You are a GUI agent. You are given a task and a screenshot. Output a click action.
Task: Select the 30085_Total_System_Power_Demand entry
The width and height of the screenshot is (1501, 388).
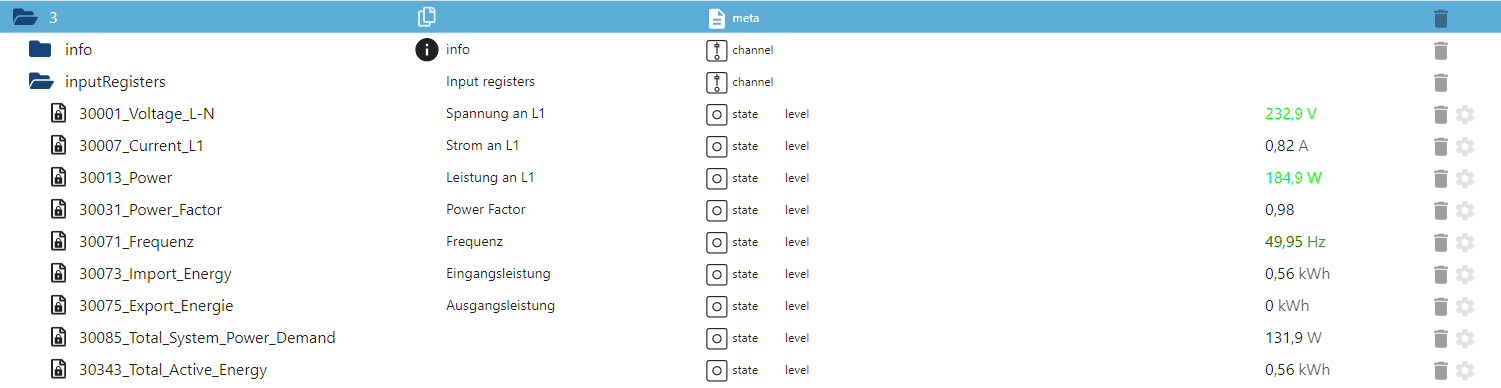click(x=207, y=338)
